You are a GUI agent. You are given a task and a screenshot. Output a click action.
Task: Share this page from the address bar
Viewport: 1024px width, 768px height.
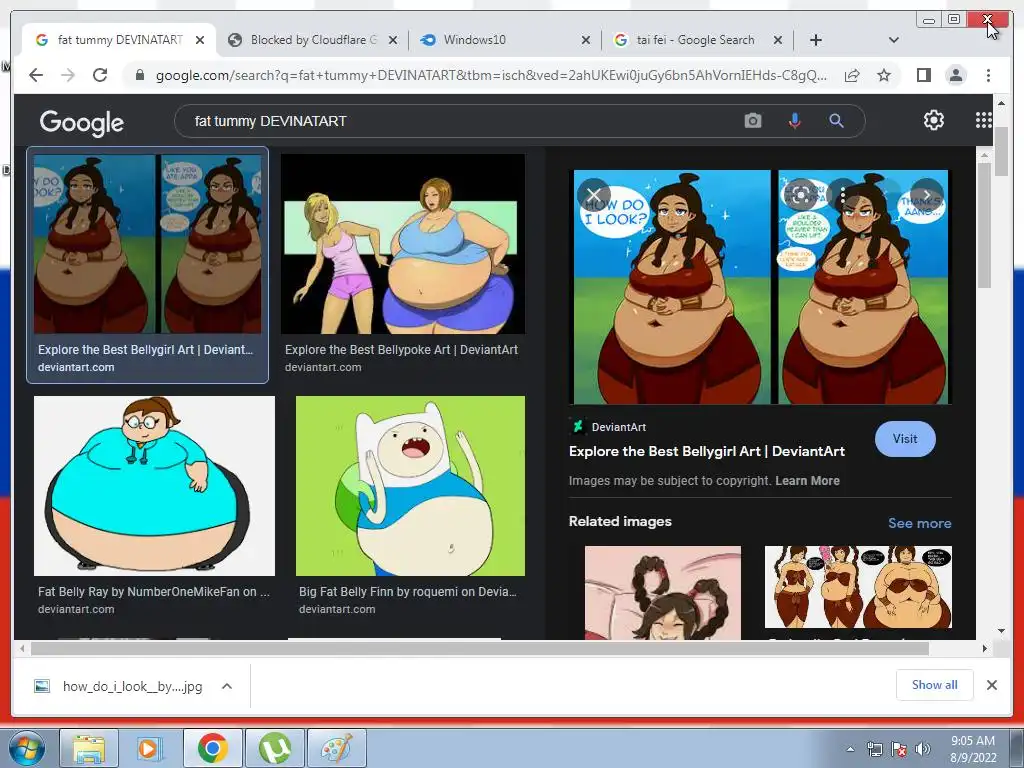(852, 75)
